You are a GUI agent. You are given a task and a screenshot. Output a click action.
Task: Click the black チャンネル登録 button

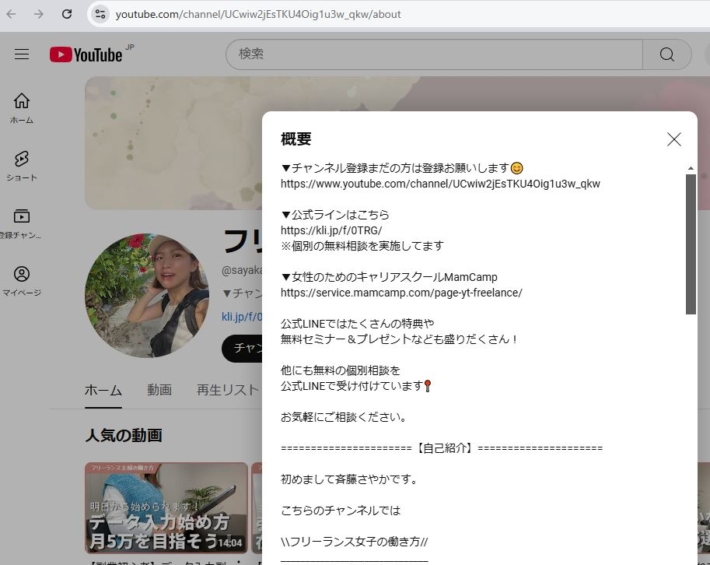click(242, 349)
